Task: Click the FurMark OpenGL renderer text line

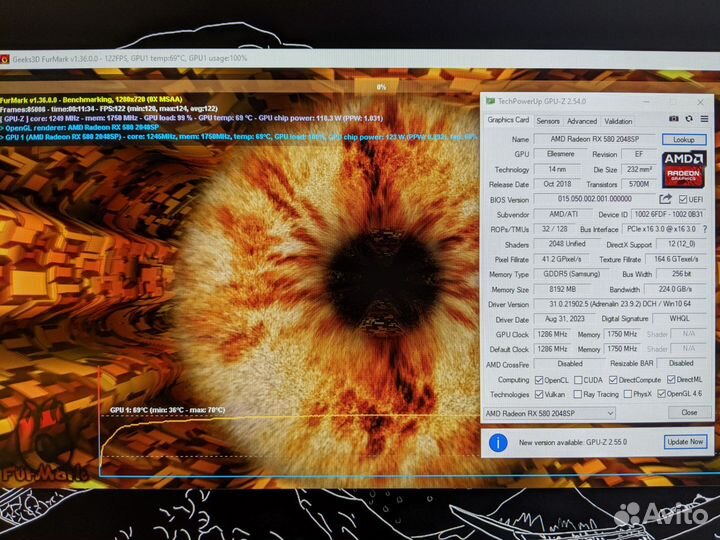Action: pyautogui.click(x=79, y=128)
